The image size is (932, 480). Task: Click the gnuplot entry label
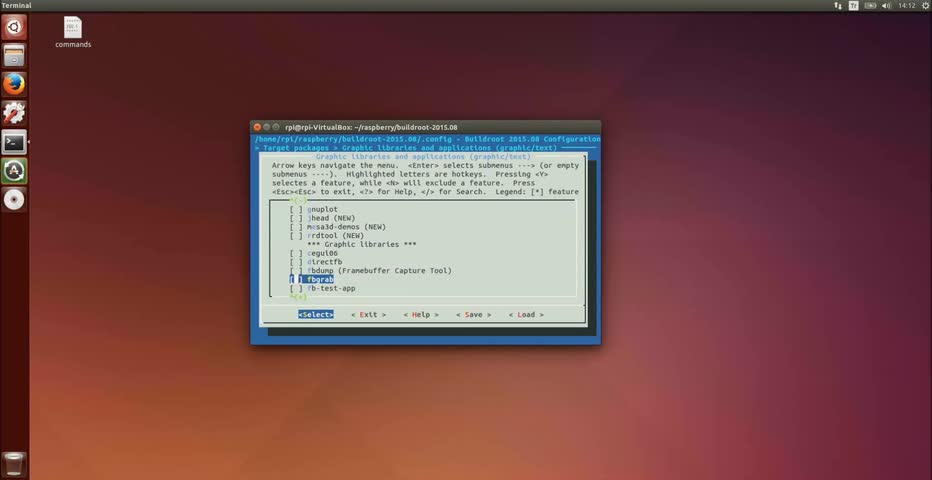tap(322, 210)
